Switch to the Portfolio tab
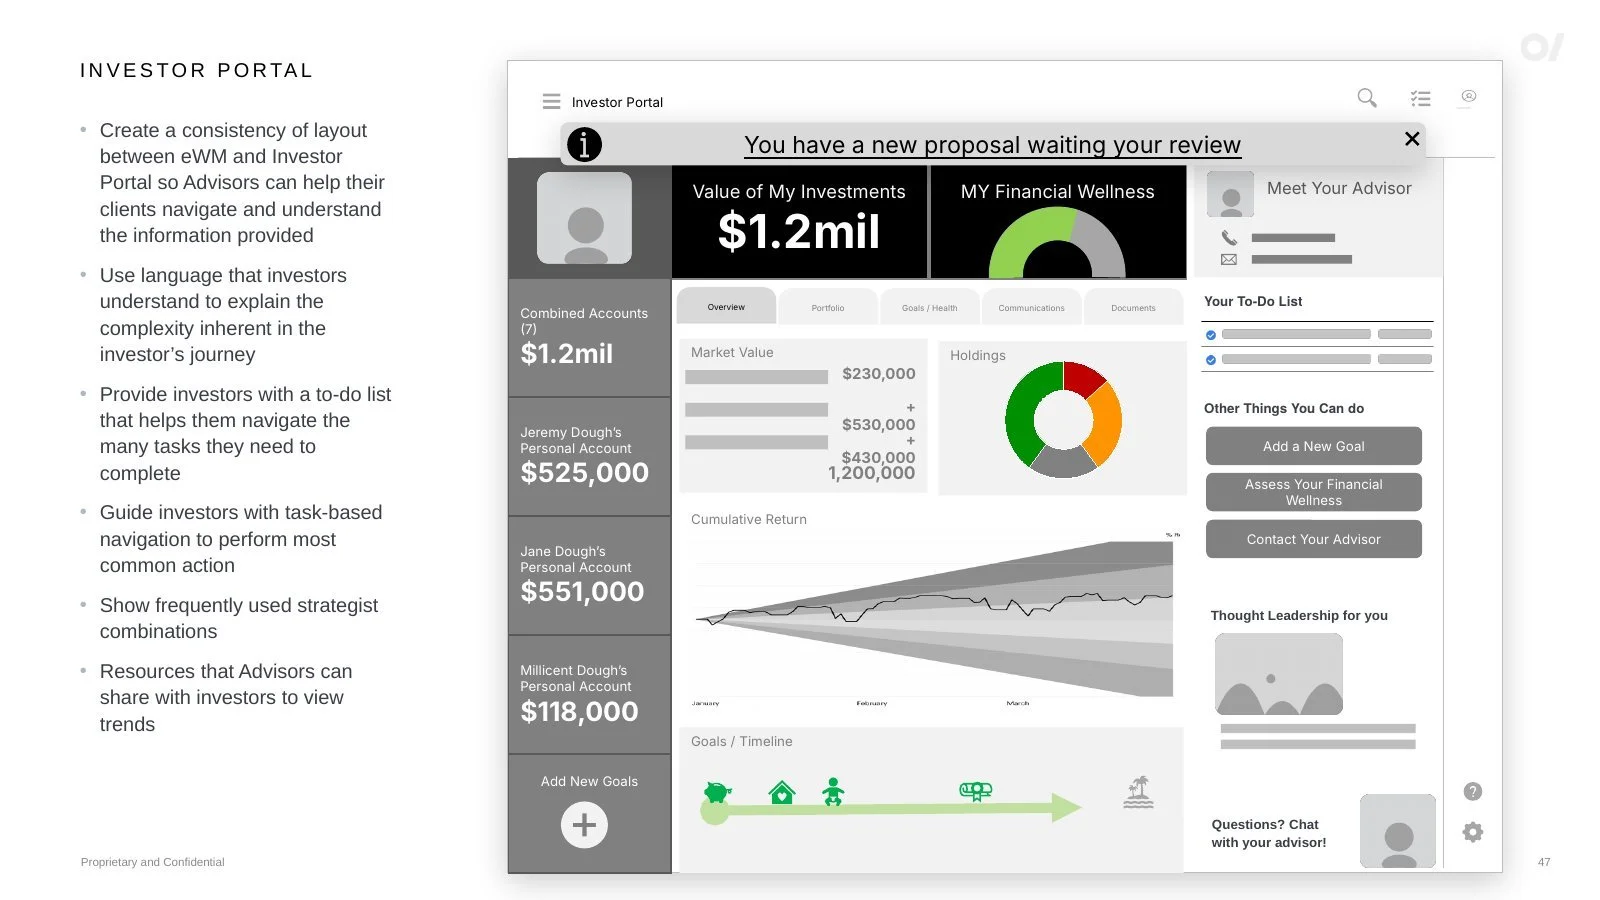1600x900 pixels. pos(828,307)
